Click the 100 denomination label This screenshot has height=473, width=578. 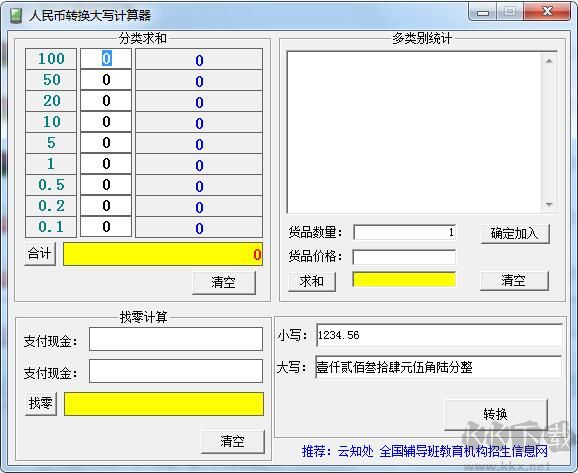51,59
